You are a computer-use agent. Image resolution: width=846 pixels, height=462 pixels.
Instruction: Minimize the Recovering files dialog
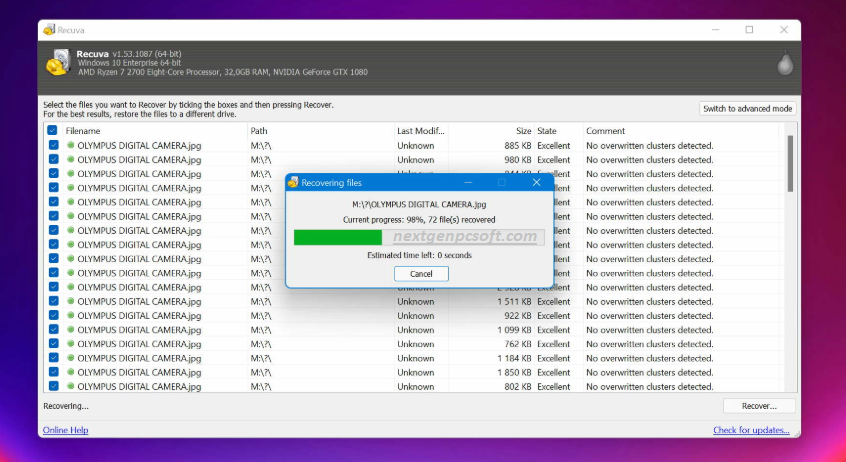468,182
